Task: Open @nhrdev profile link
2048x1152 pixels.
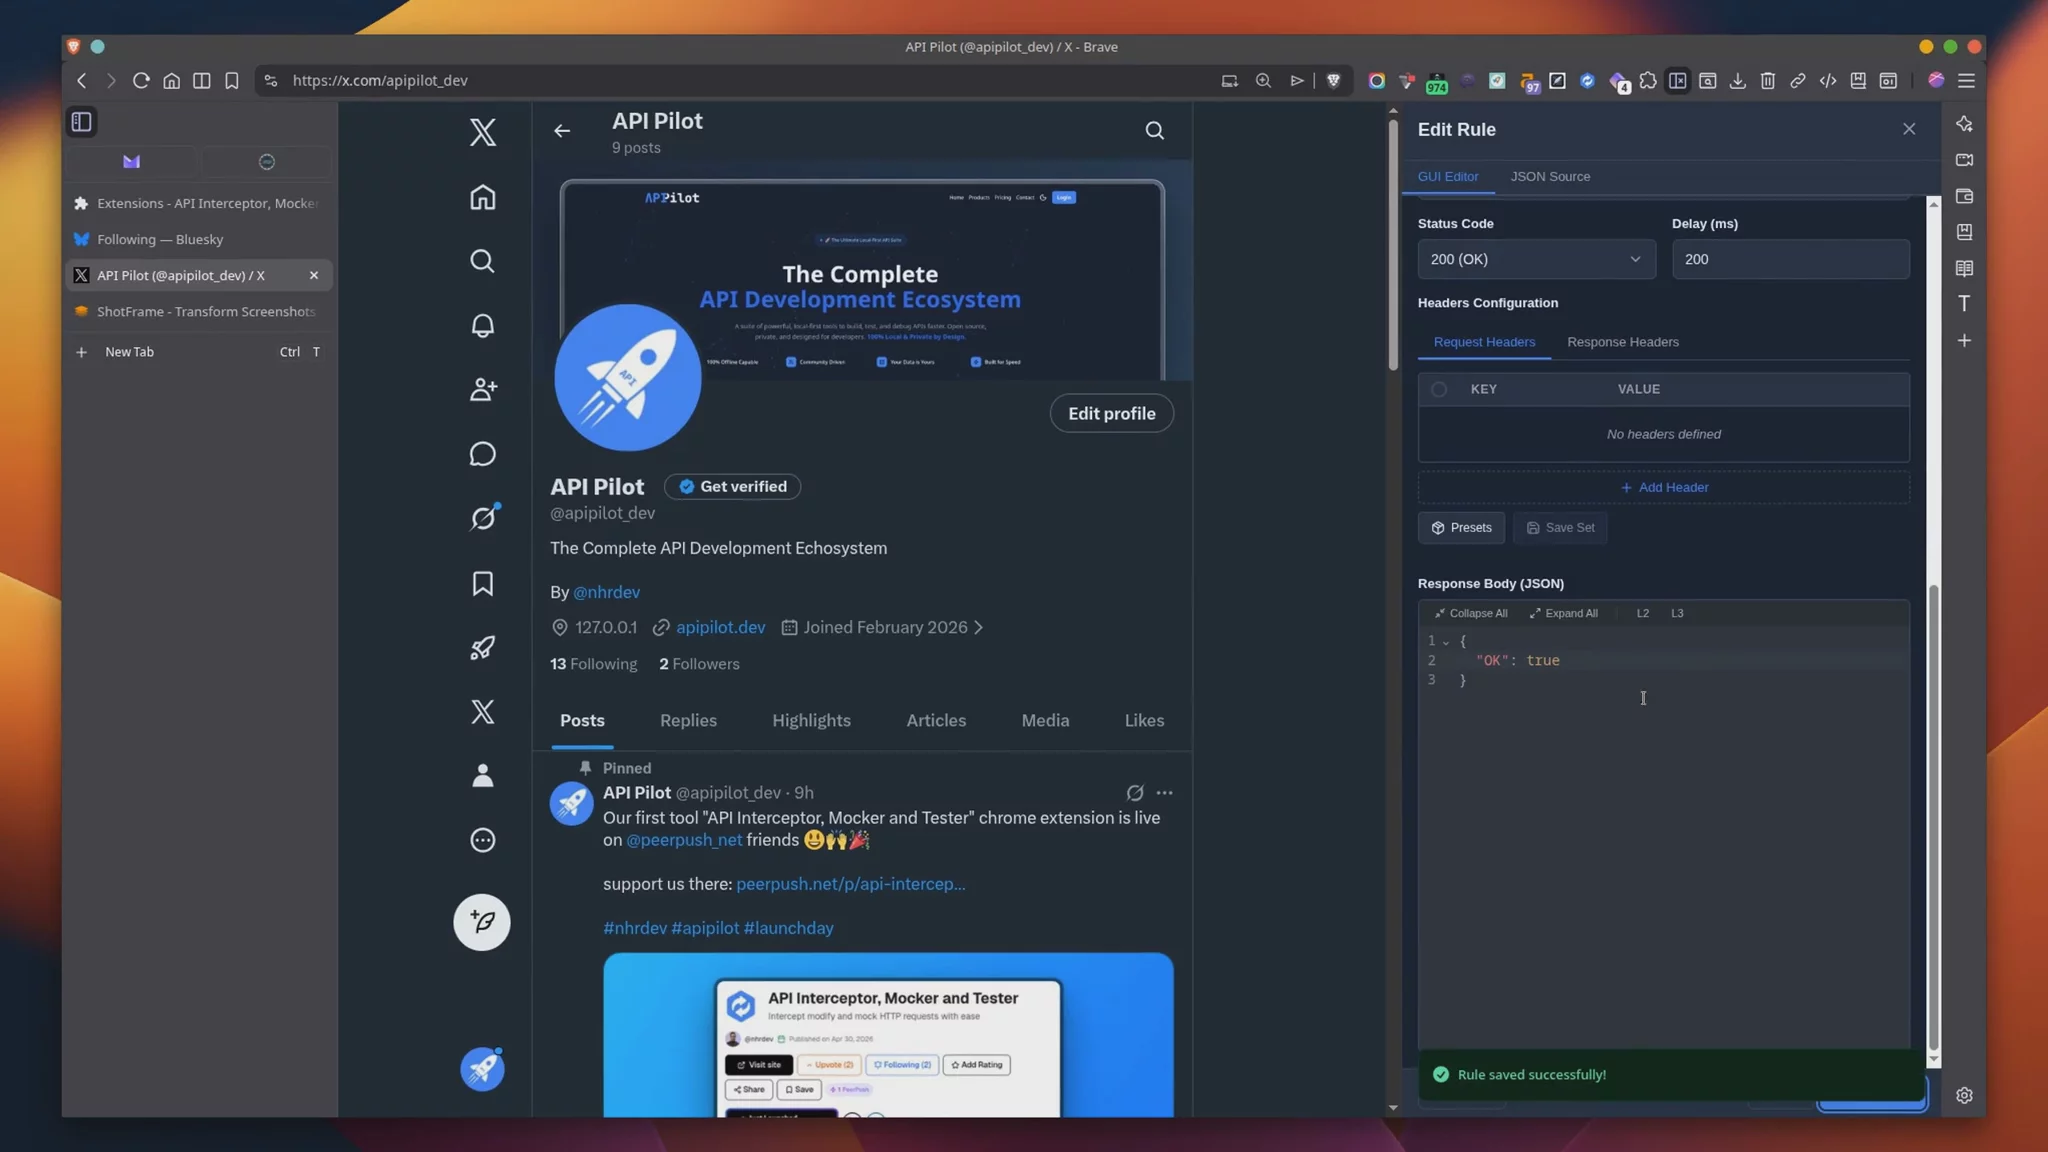Action: pyautogui.click(x=606, y=592)
